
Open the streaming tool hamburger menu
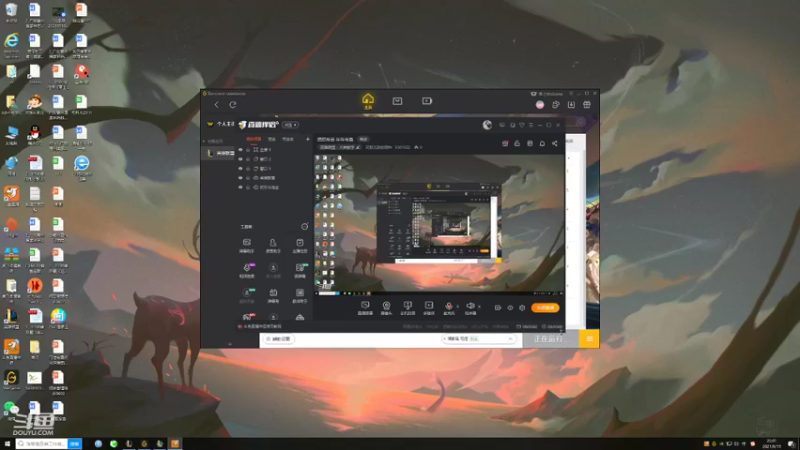click(x=531, y=125)
